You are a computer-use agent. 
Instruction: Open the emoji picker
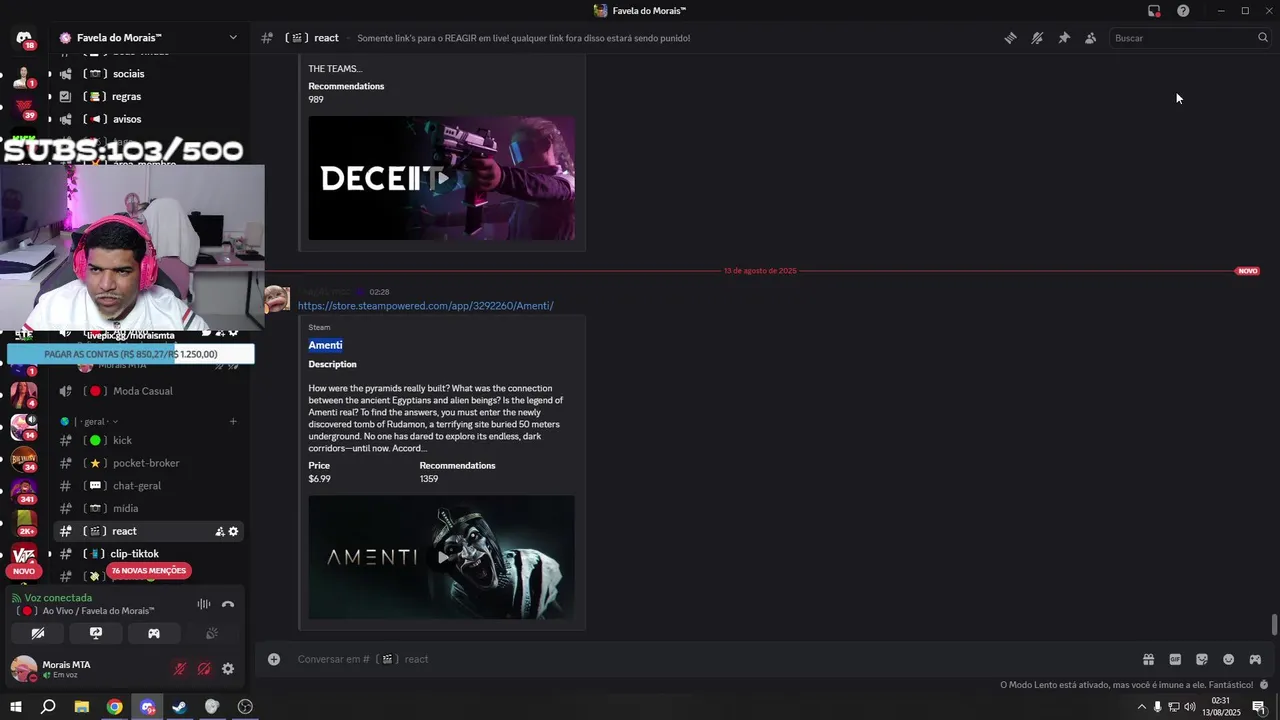click(1229, 659)
